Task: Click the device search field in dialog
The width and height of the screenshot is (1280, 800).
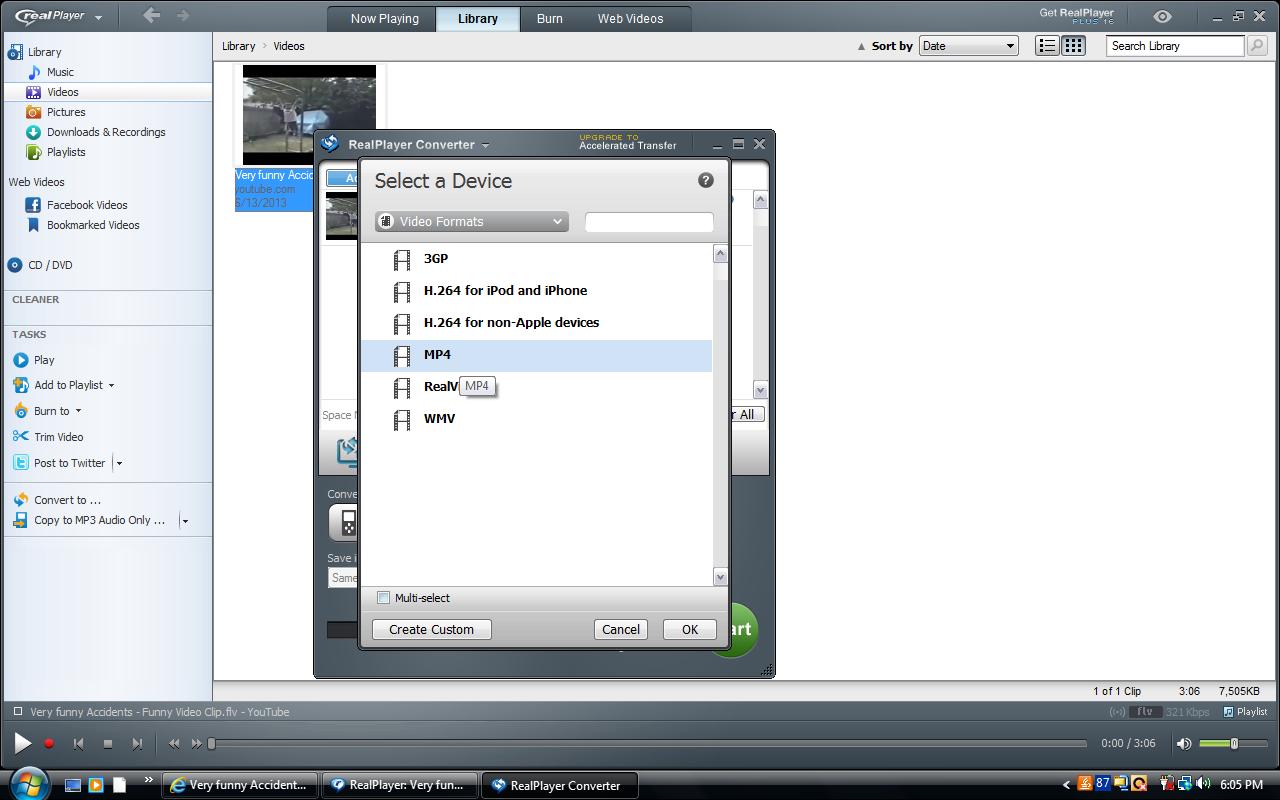Action: pyautogui.click(x=649, y=222)
